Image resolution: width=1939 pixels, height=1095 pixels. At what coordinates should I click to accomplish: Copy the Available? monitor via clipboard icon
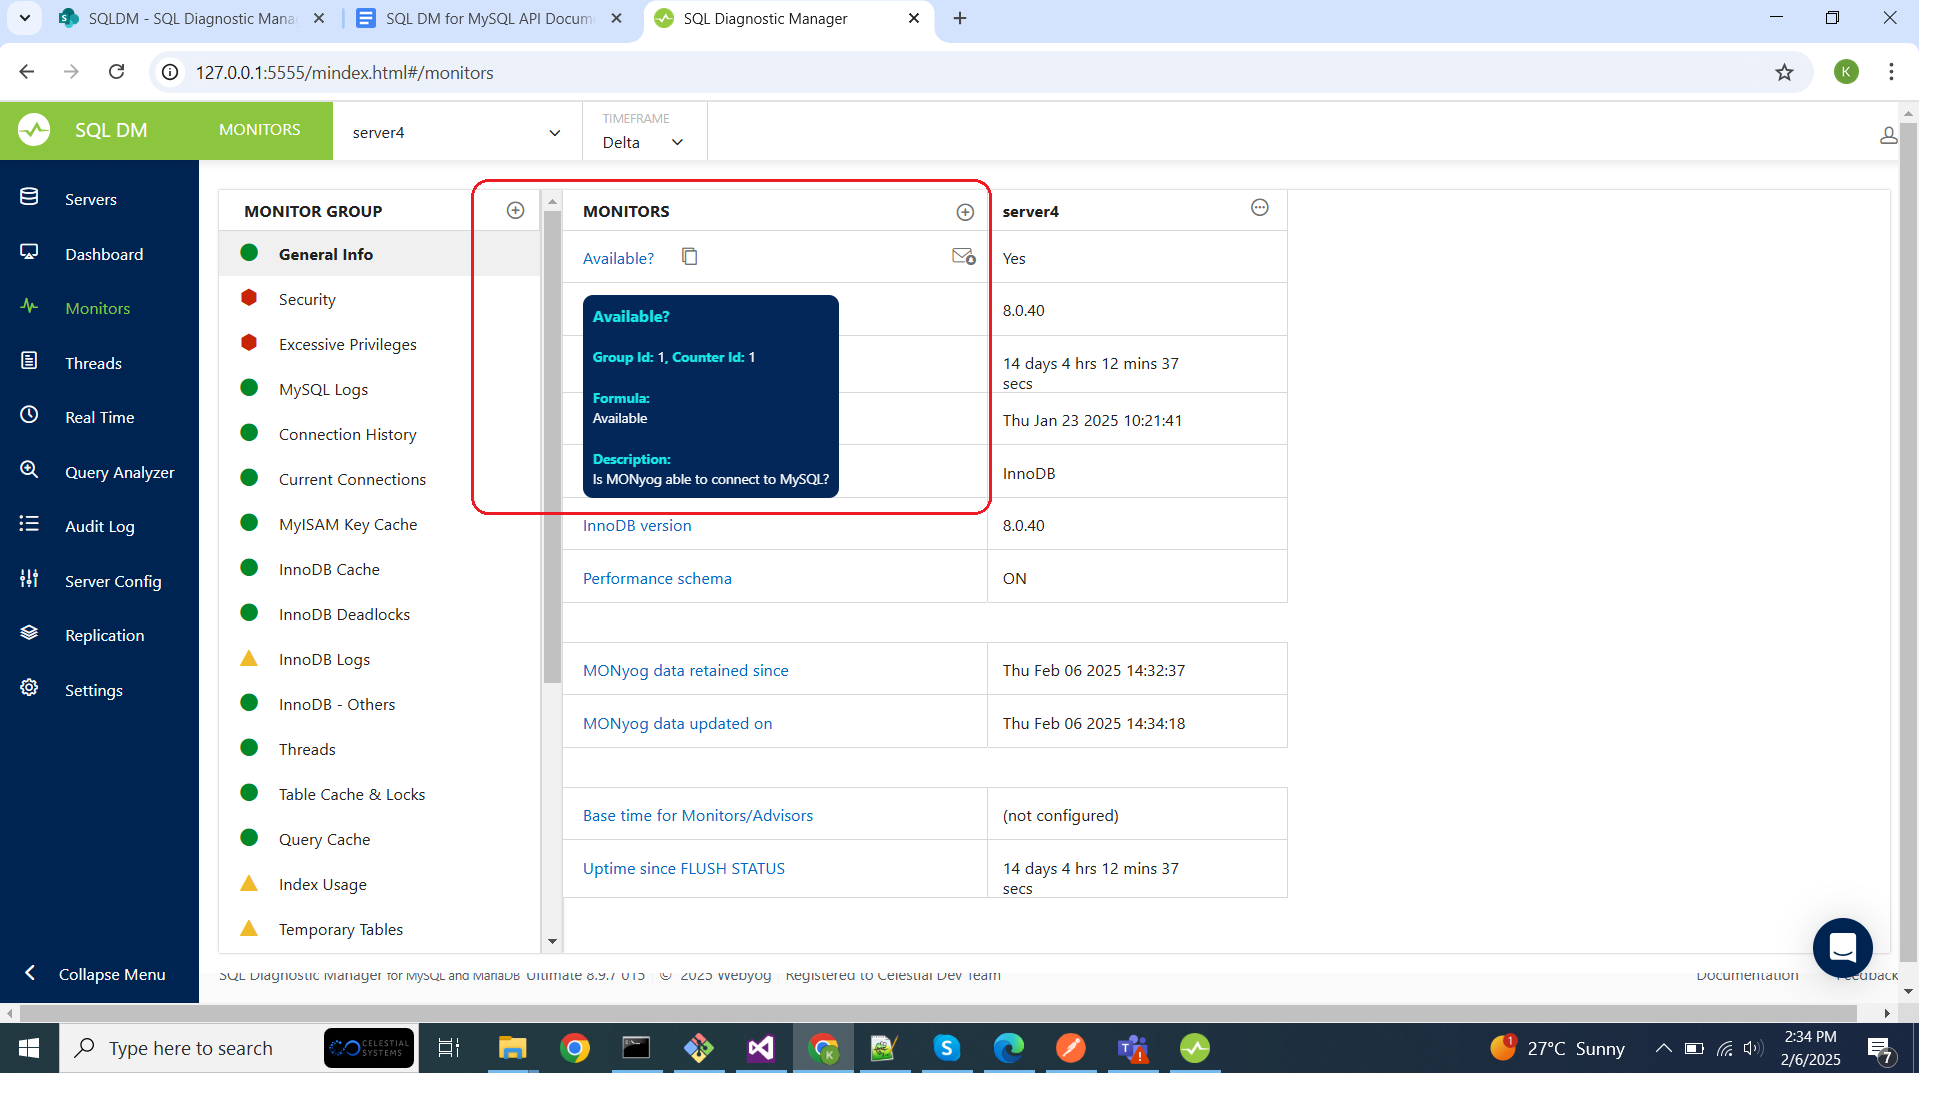point(690,257)
